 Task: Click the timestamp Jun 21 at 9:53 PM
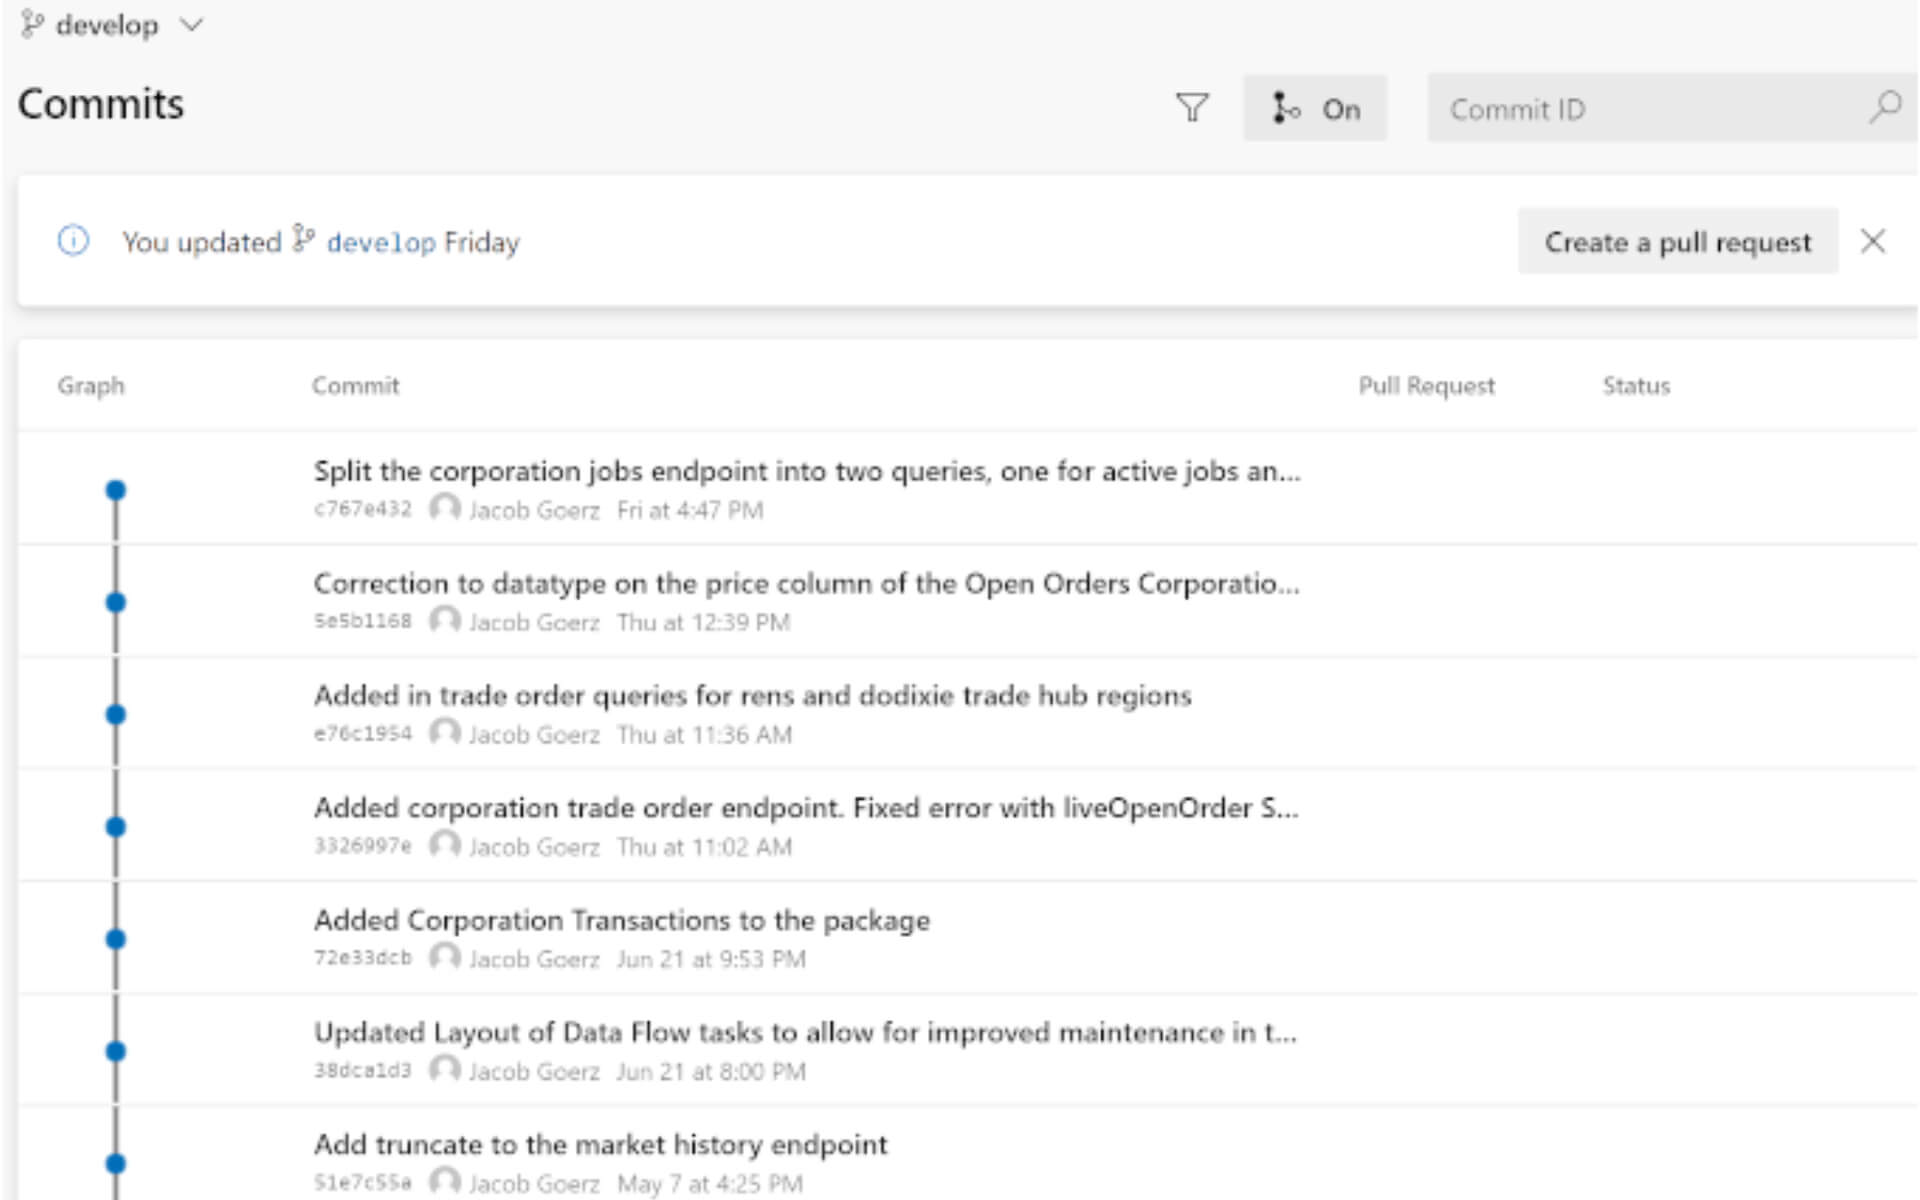tap(711, 959)
